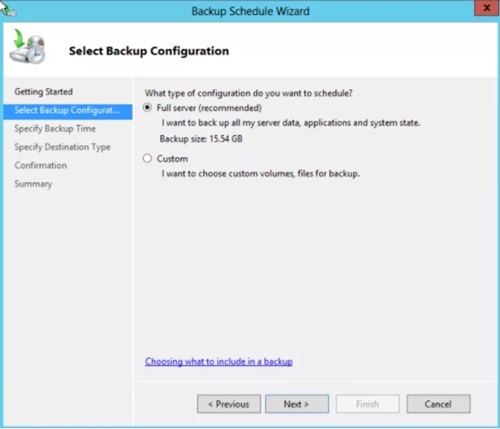Jump to the Summary step
The height and width of the screenshot is (429, 500).
pos(33,184)
